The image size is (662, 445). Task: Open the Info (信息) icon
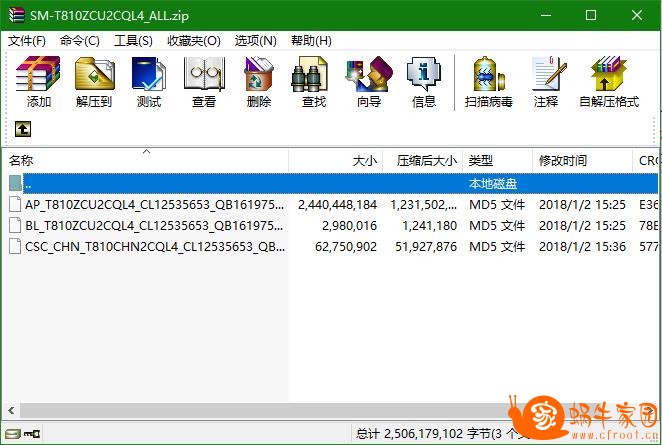point(423,74)
